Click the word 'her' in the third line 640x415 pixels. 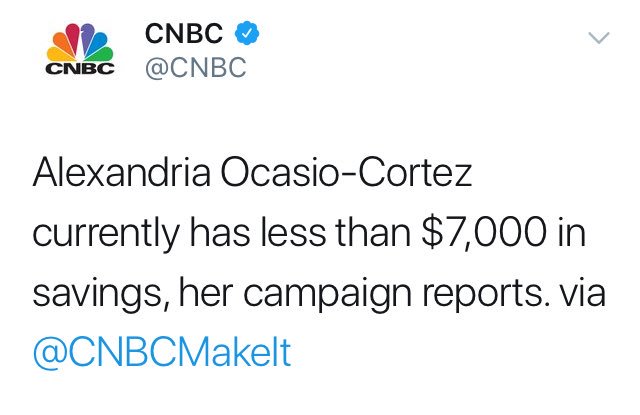click(x=206, y=292)
